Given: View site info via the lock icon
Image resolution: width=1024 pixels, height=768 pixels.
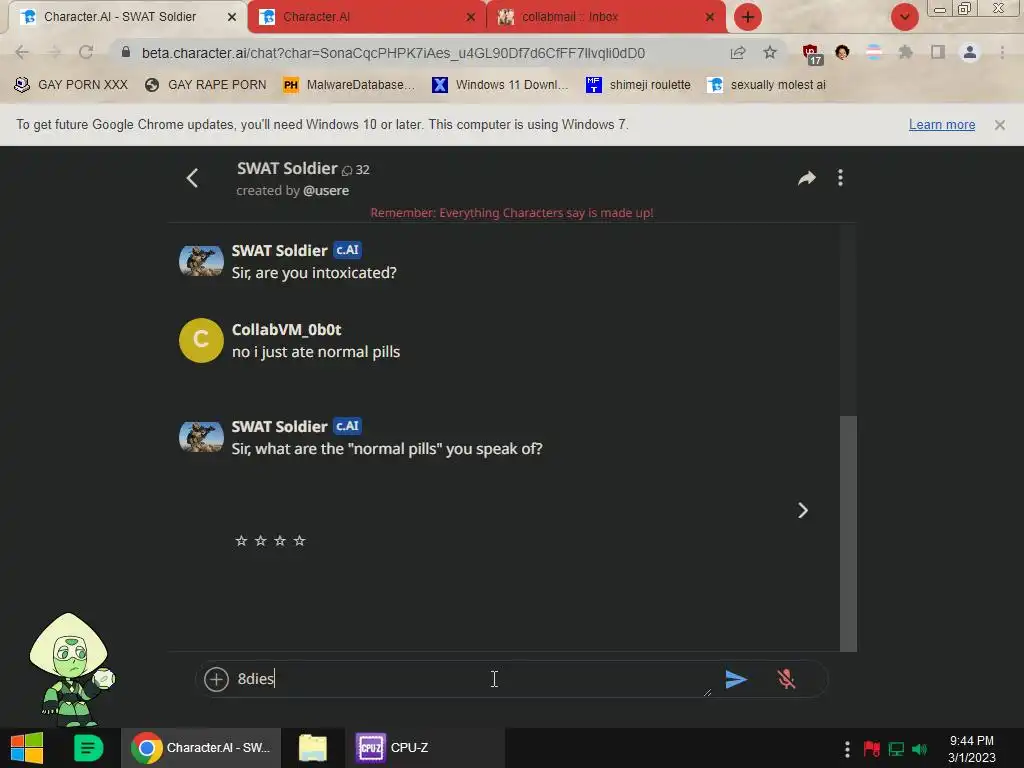Looking at the screenshot, I should pyautogui.click(x=126, y=52).
